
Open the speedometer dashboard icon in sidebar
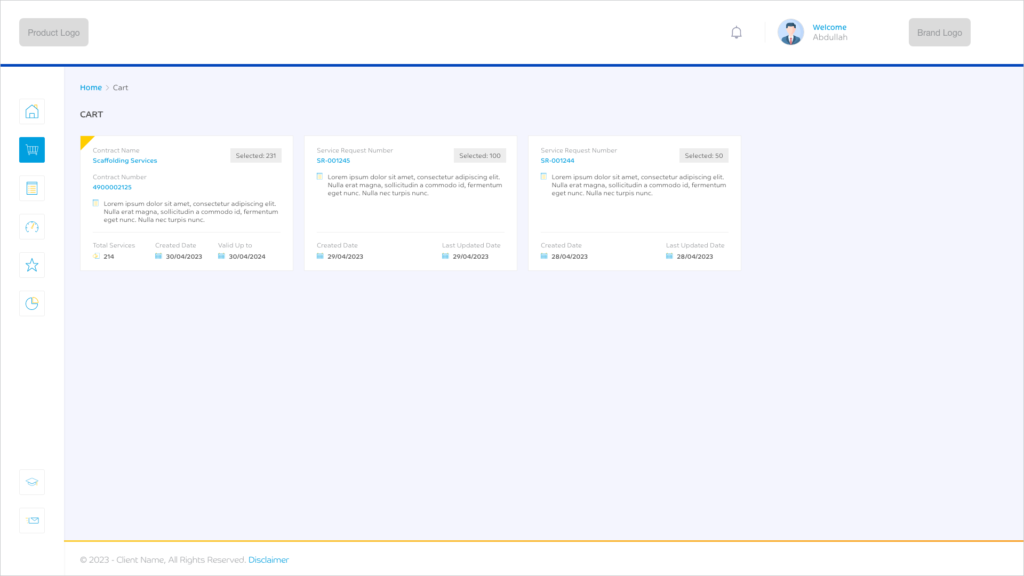[32, 227]
